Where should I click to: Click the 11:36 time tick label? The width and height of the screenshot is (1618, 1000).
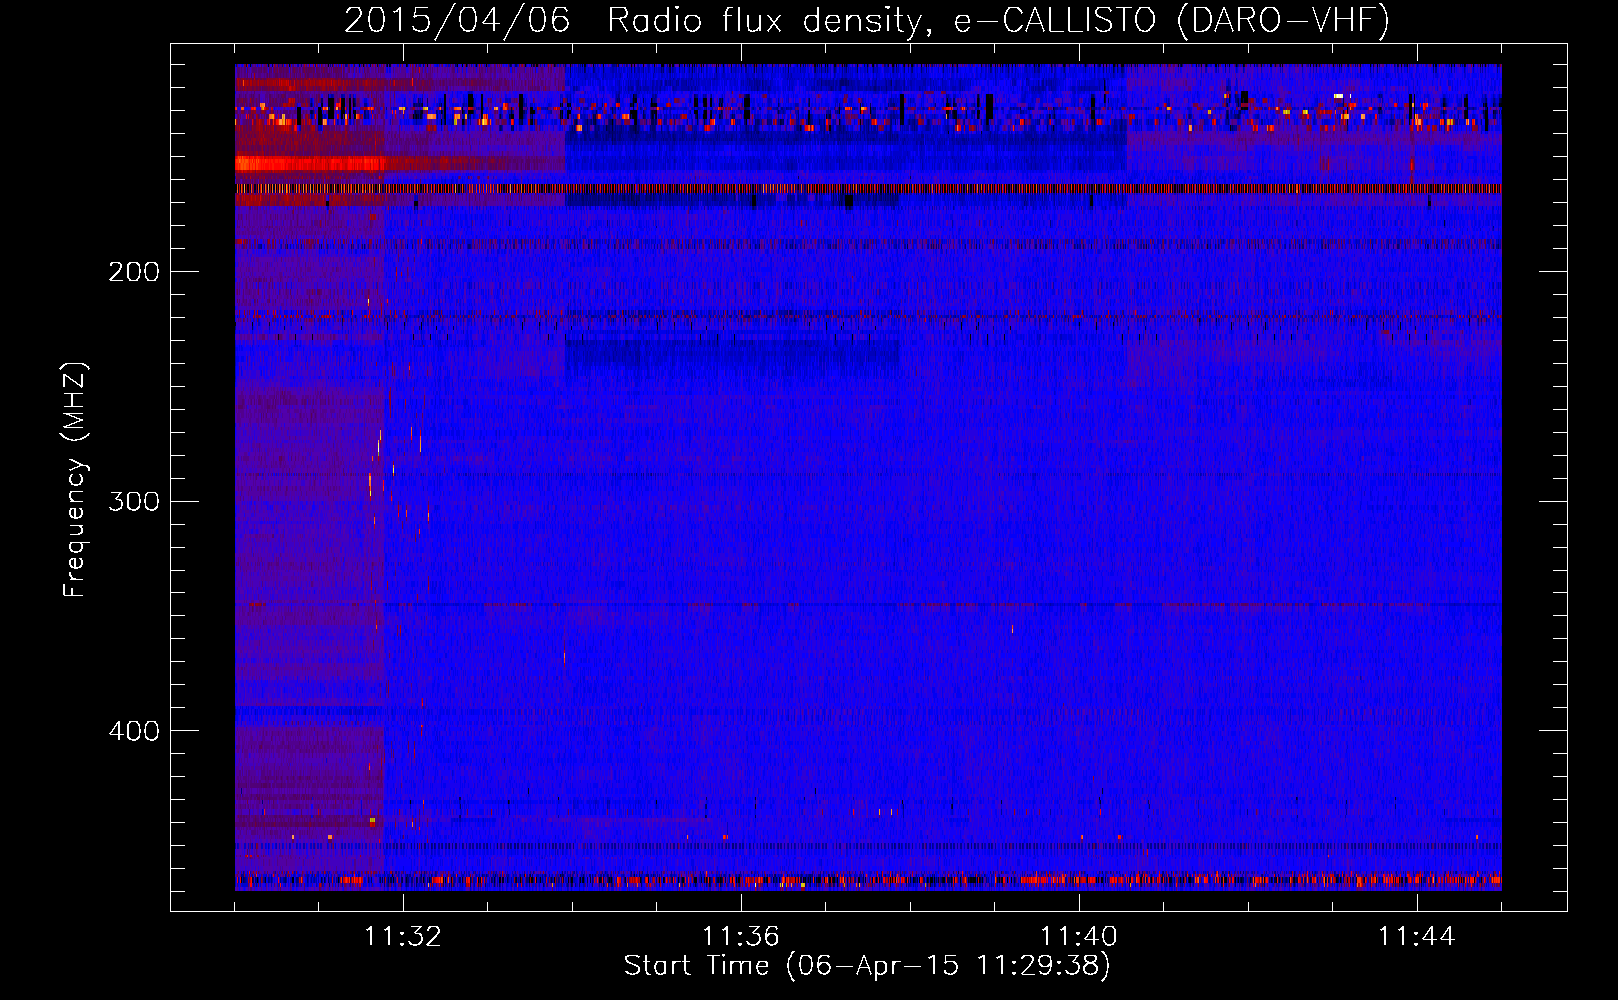pos(741,937)
